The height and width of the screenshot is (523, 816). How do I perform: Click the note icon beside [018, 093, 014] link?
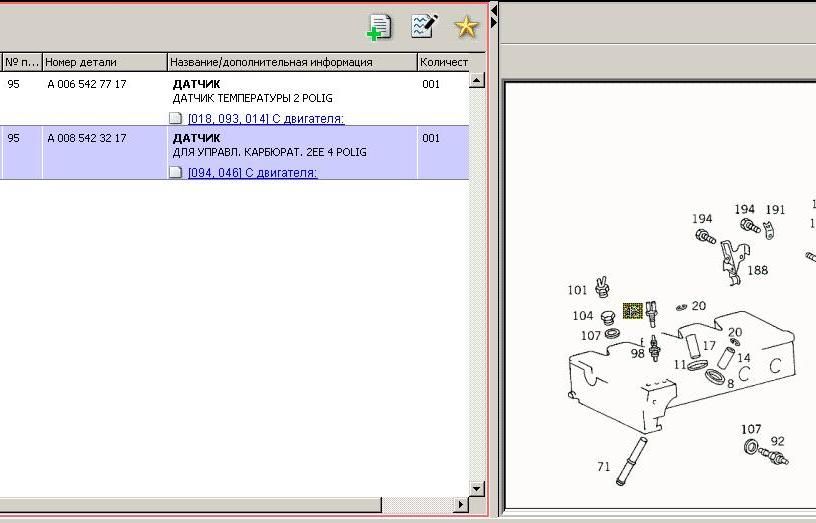(x=176, y=119)
